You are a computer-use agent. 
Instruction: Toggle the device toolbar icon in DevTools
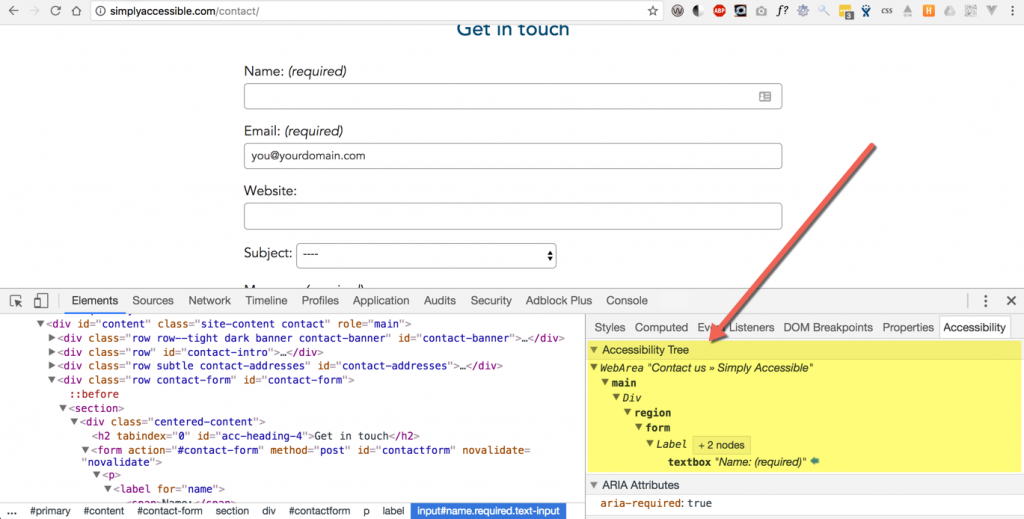coord(41,300)
